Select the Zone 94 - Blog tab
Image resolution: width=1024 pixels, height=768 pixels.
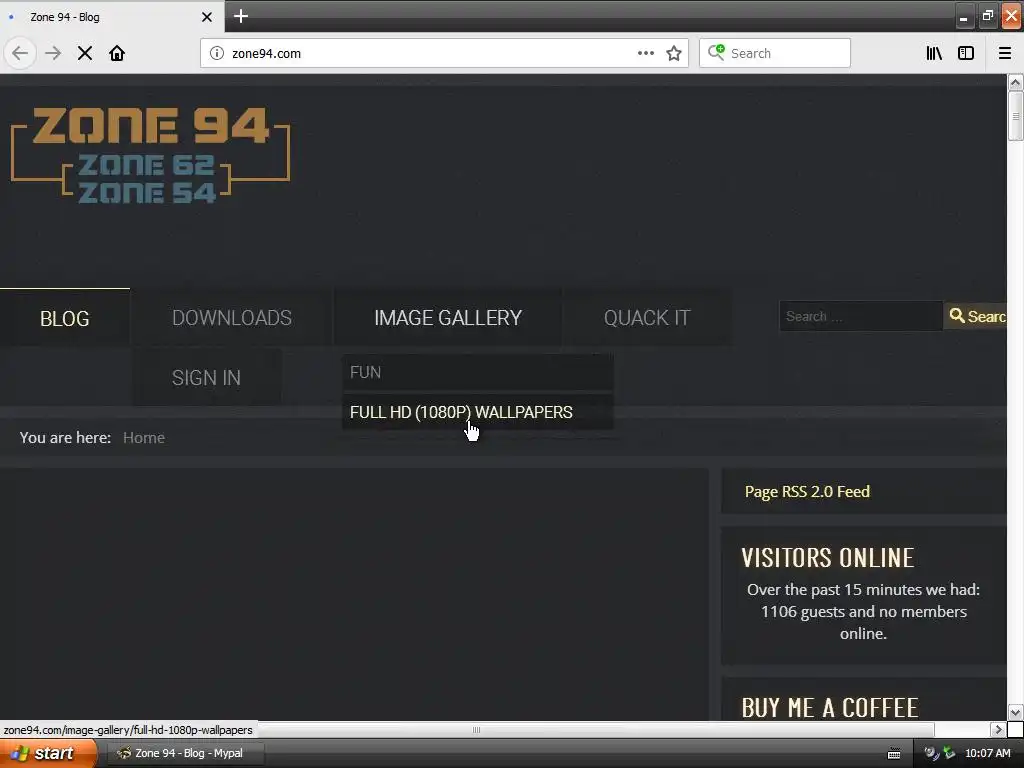point(111,17)
